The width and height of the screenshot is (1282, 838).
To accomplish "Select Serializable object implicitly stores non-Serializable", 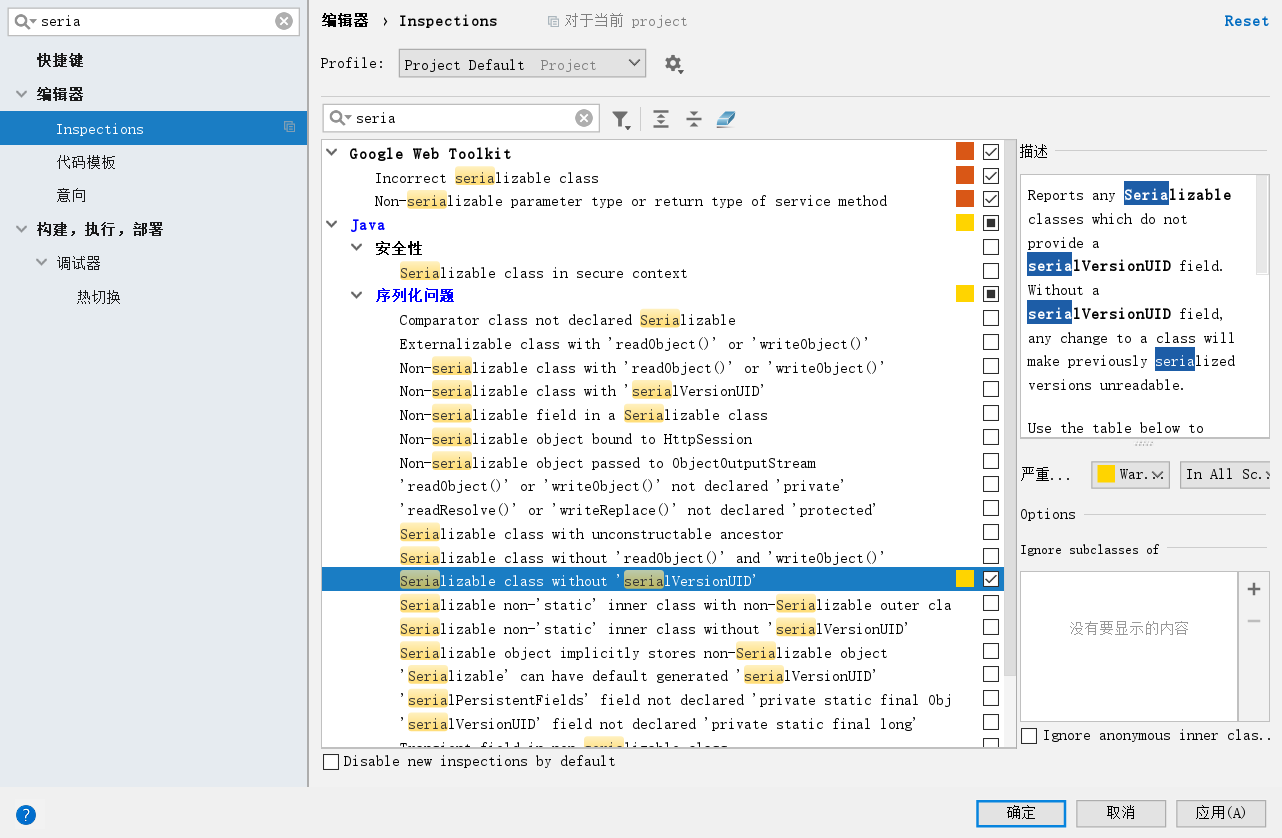I will point(643,653).
